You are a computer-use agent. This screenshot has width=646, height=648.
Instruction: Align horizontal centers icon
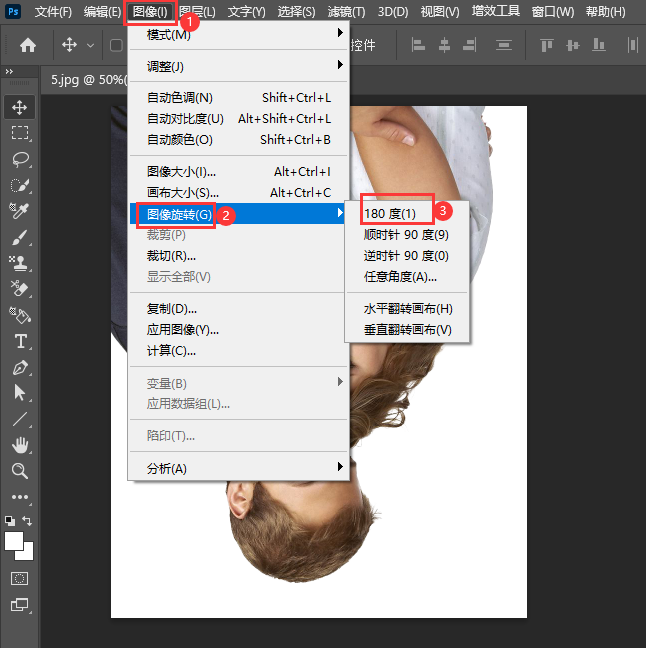(x=444, y=45)
